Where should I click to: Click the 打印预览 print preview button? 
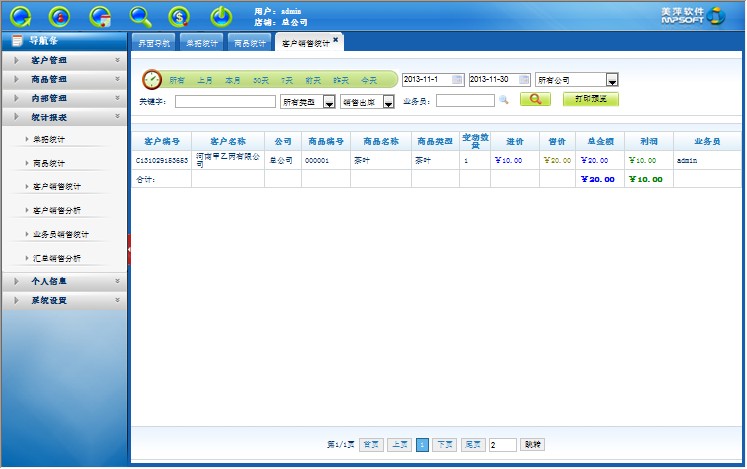pos(591,100)
